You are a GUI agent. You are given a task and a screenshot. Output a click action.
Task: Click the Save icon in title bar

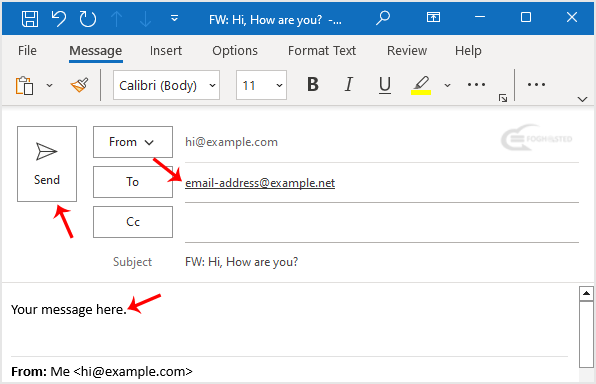[x=30, y=19]
